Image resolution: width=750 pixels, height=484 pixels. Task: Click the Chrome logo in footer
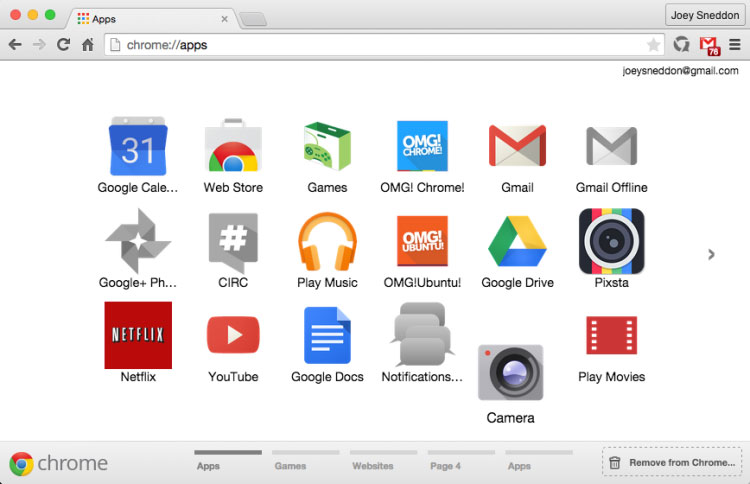click(58, 463)
